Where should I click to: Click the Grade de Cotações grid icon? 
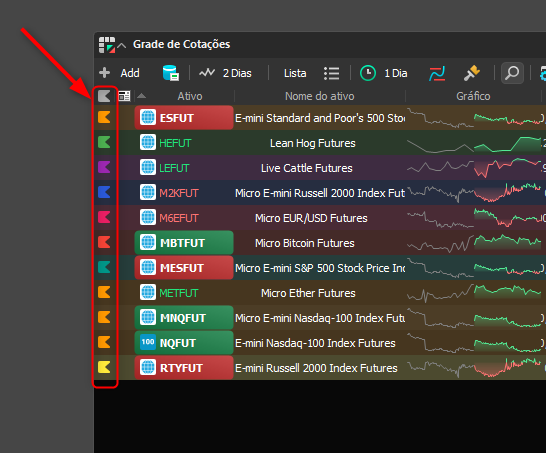[107, 45]
